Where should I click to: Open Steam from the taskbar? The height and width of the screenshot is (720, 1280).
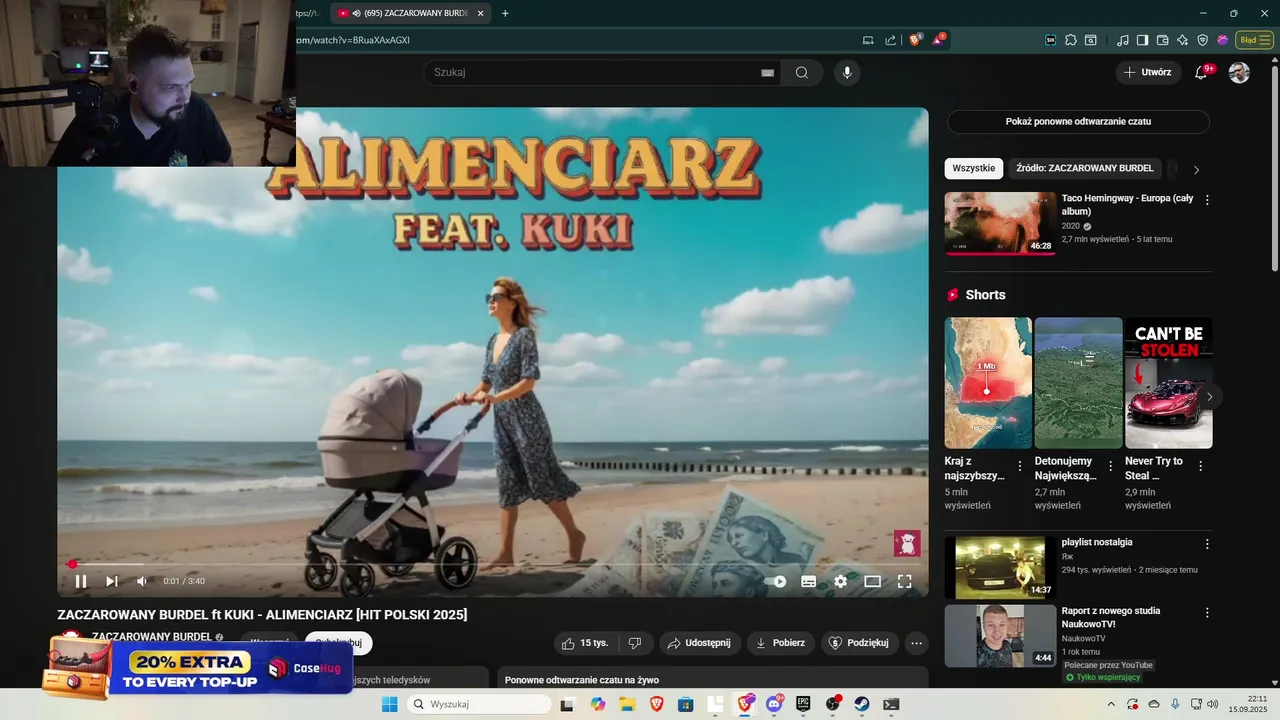click(861, 704)
